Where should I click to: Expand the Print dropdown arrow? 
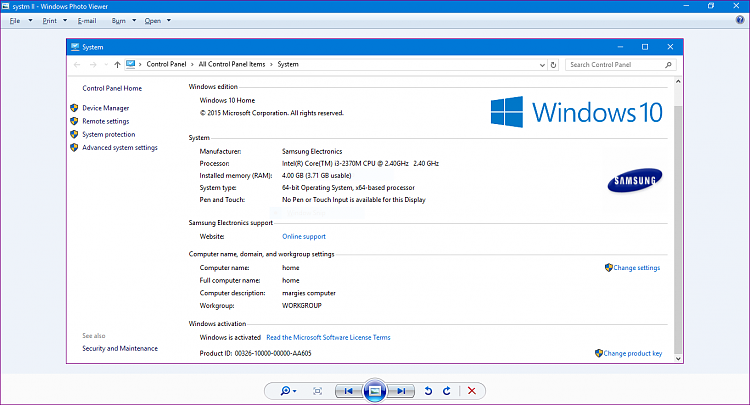click(x=65, y=21)
